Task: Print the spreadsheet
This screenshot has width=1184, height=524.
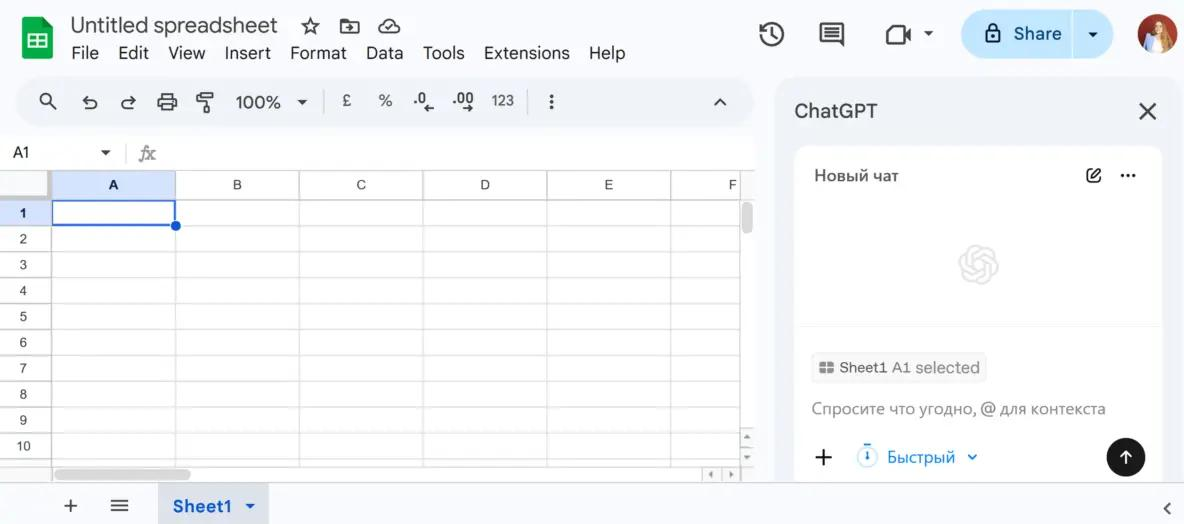Action: (x=167, y=102)
